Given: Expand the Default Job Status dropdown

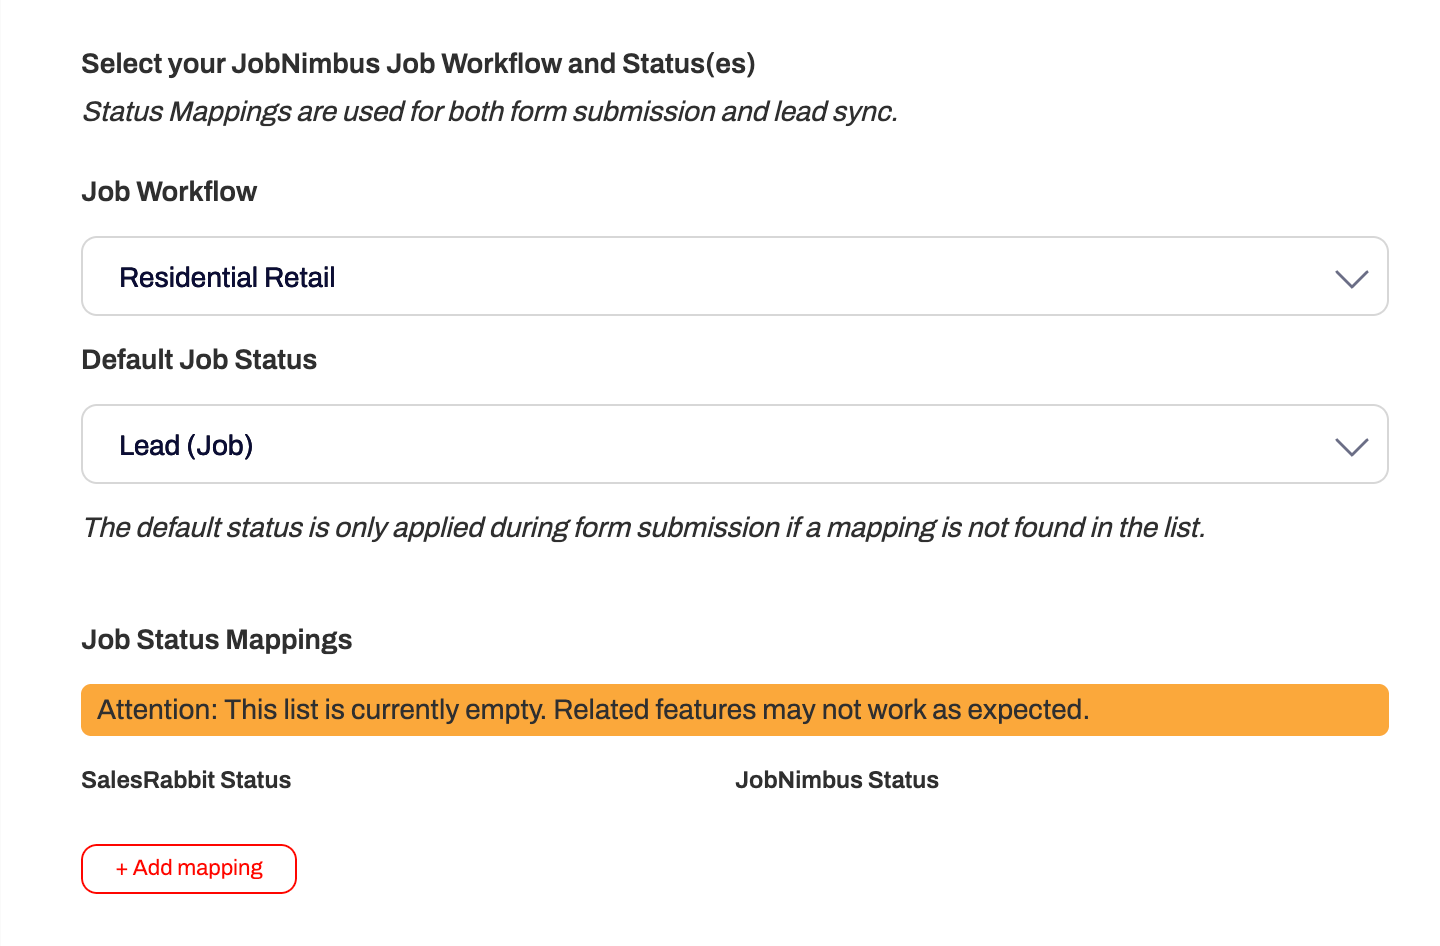Looking at the screenshot, I should [734, 444].
